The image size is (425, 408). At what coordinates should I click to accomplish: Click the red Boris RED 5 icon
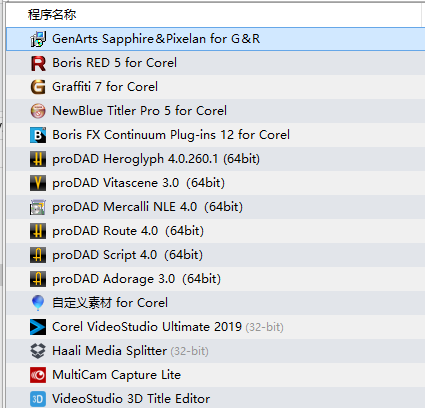pos(38,63)
